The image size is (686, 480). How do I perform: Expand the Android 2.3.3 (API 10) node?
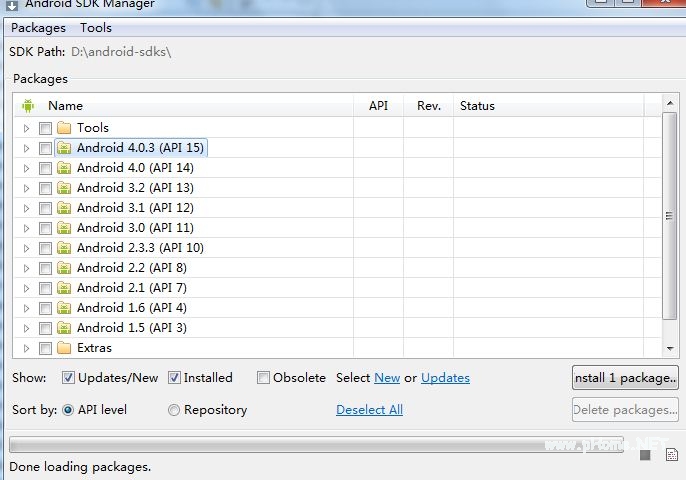pyautogui.click(x=26, y=249)
